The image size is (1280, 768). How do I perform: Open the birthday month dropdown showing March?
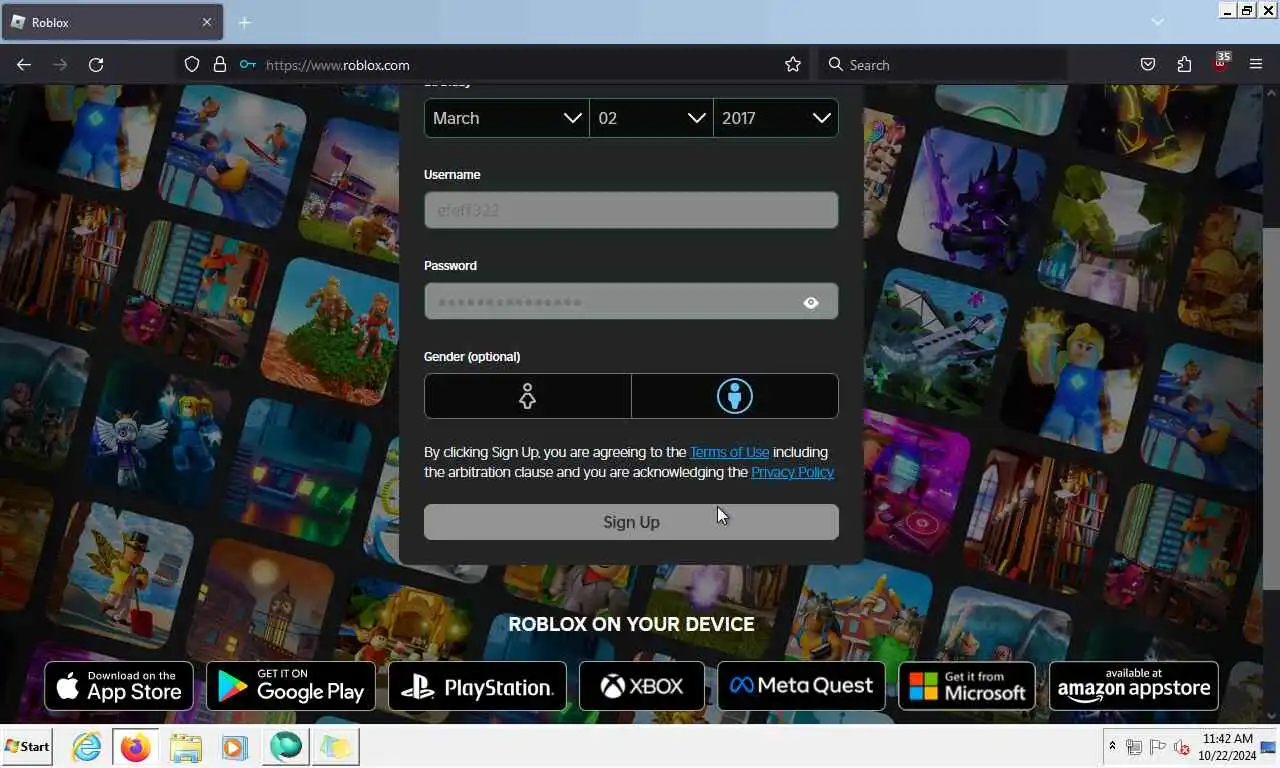(507, 118)
